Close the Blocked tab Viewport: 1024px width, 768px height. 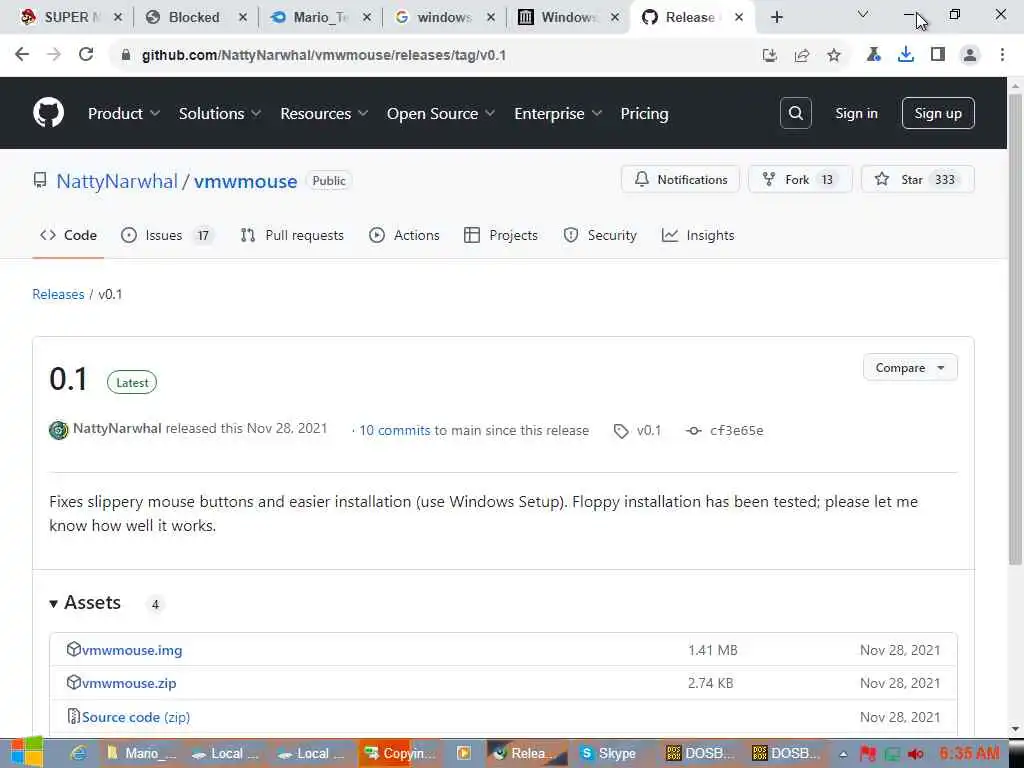click(x=242, y=18)
